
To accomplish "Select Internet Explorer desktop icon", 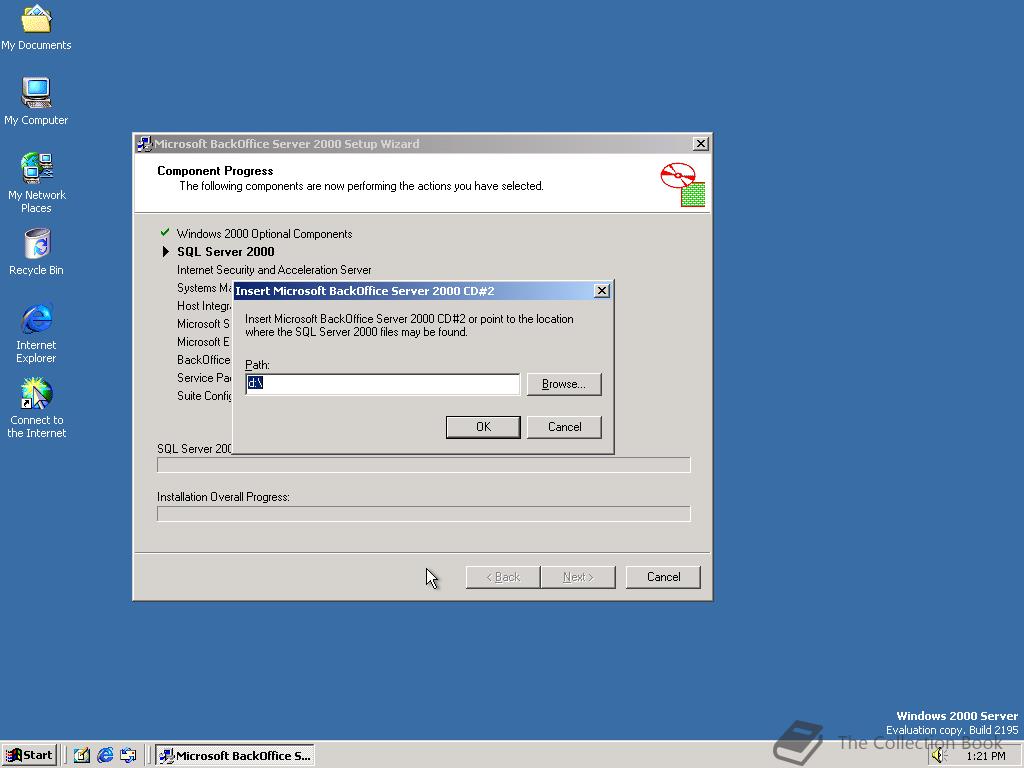I will 36,333.
